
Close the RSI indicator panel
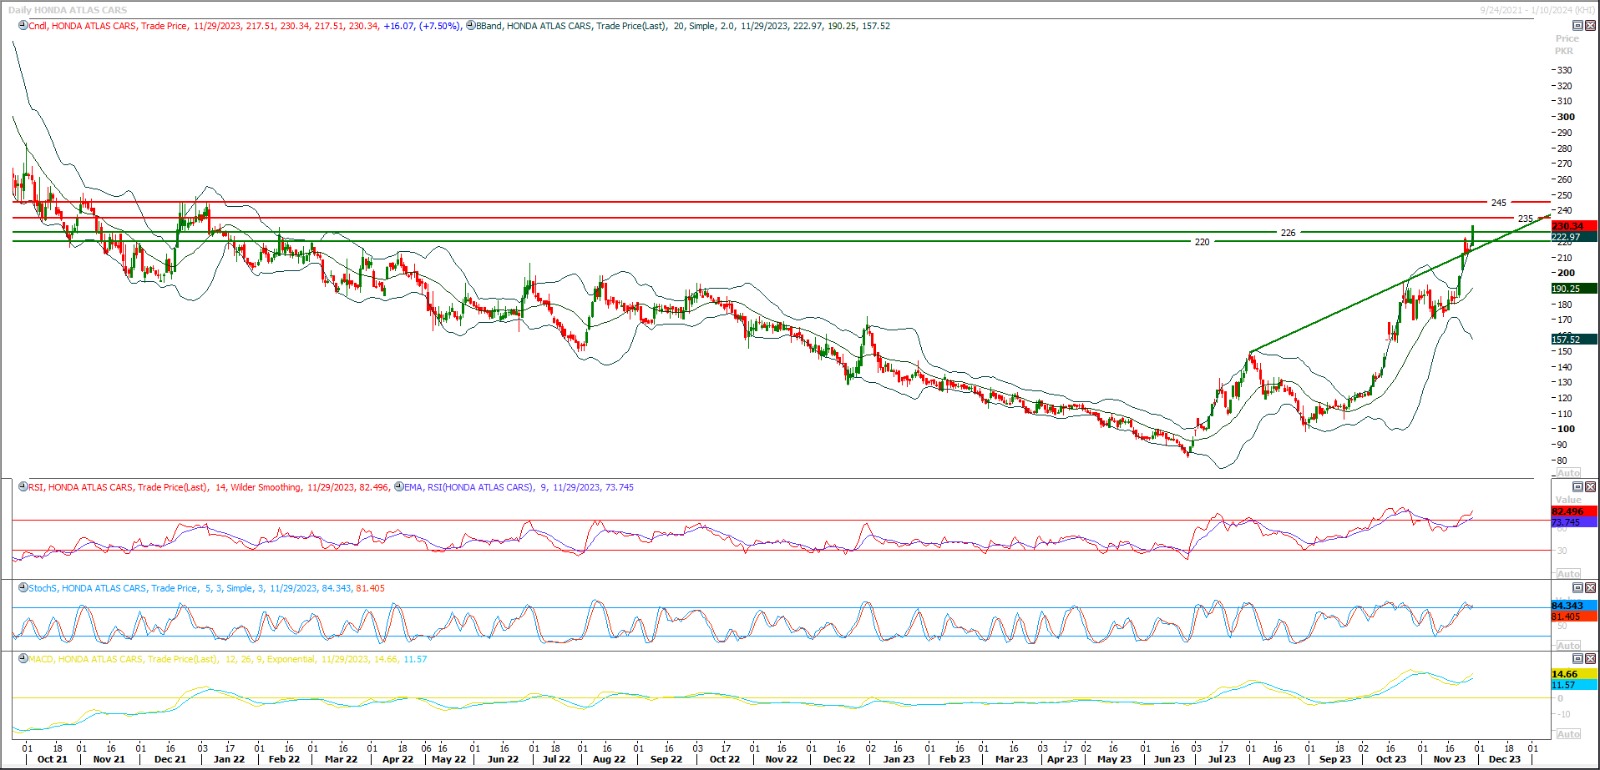coord(1590,487)
